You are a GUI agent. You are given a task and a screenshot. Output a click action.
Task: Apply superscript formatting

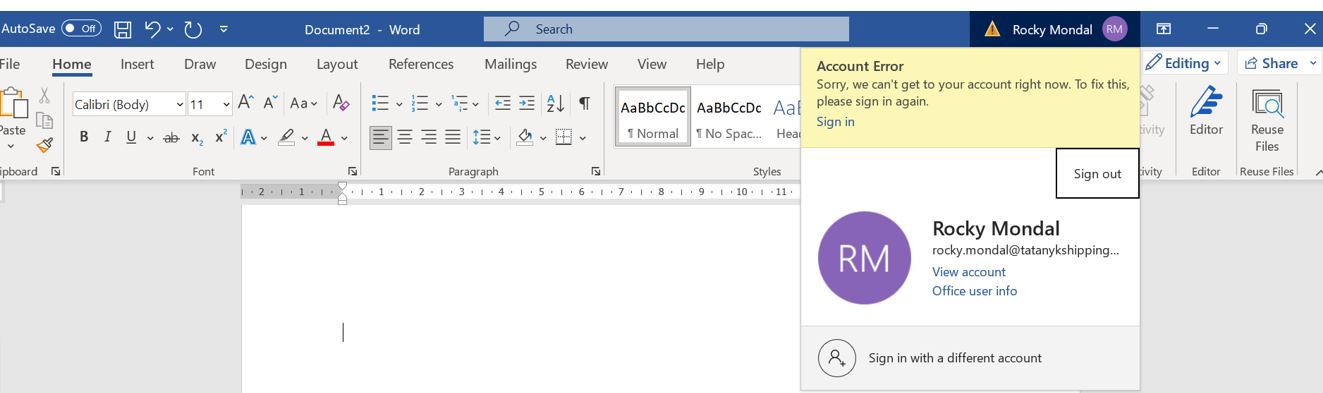pos(221,138)
